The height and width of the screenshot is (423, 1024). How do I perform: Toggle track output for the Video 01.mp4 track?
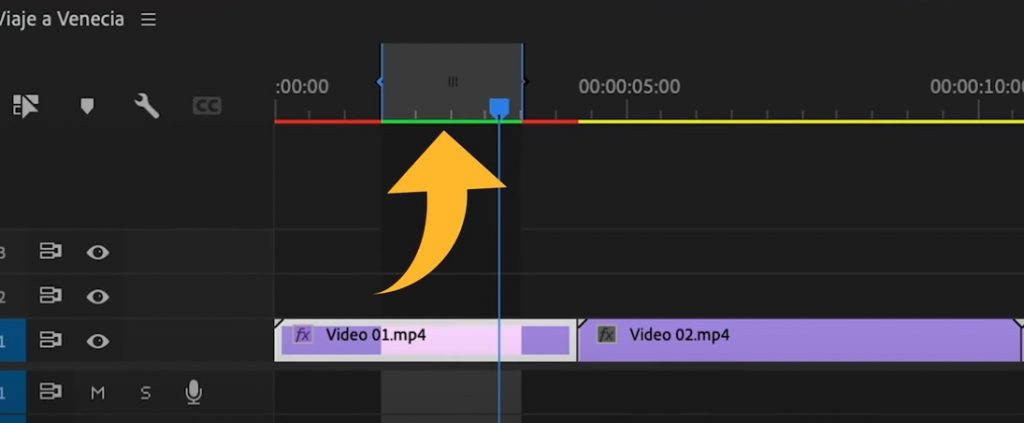97,341
